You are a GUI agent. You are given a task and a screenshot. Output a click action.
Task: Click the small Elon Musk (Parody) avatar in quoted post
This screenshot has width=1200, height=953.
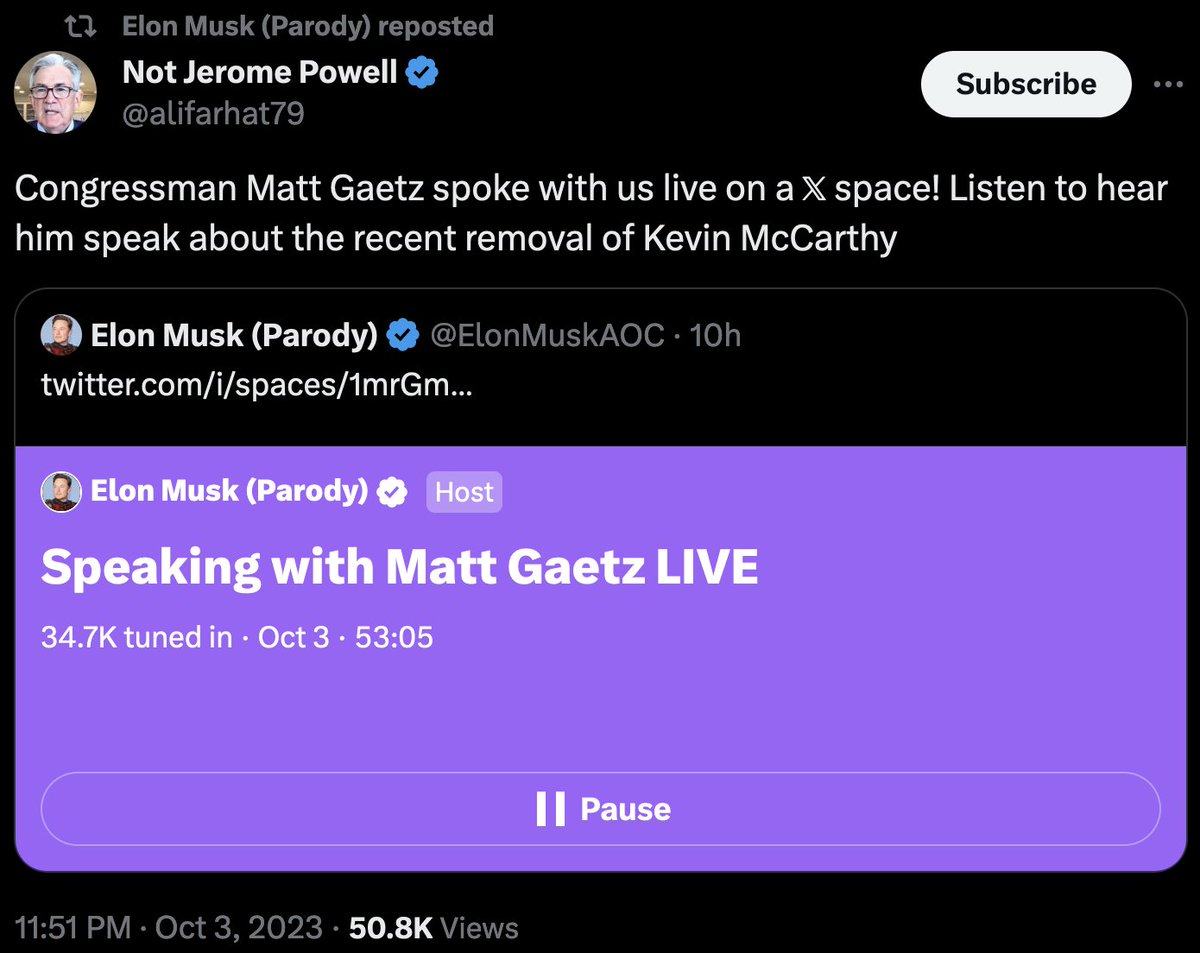click(x=61, y=336)
